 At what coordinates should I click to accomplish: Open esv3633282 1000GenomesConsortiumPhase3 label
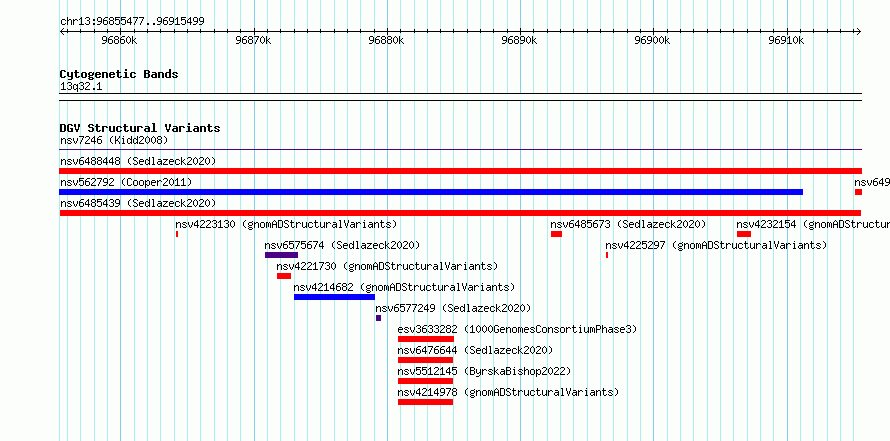coord(518,329)
